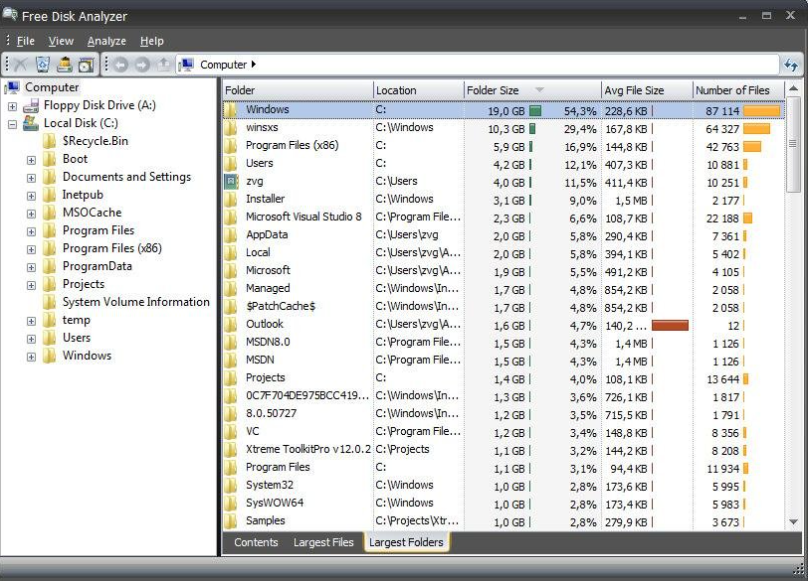
Task: Click the vertical scrollbar thumb in list
Action: pos(794,144)
